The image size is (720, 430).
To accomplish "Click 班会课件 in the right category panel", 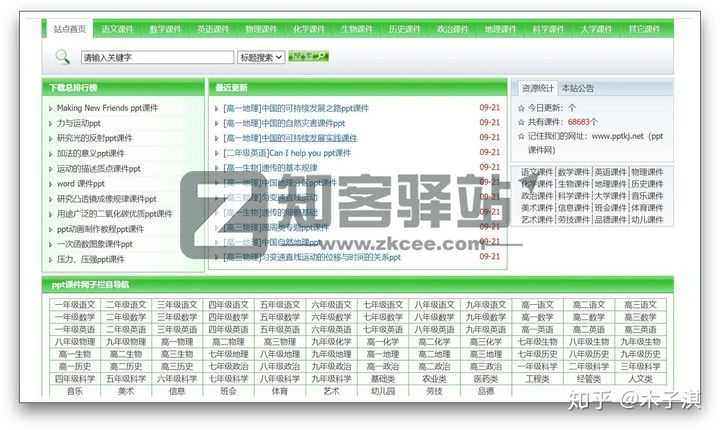I will click(x=610, y=208).
